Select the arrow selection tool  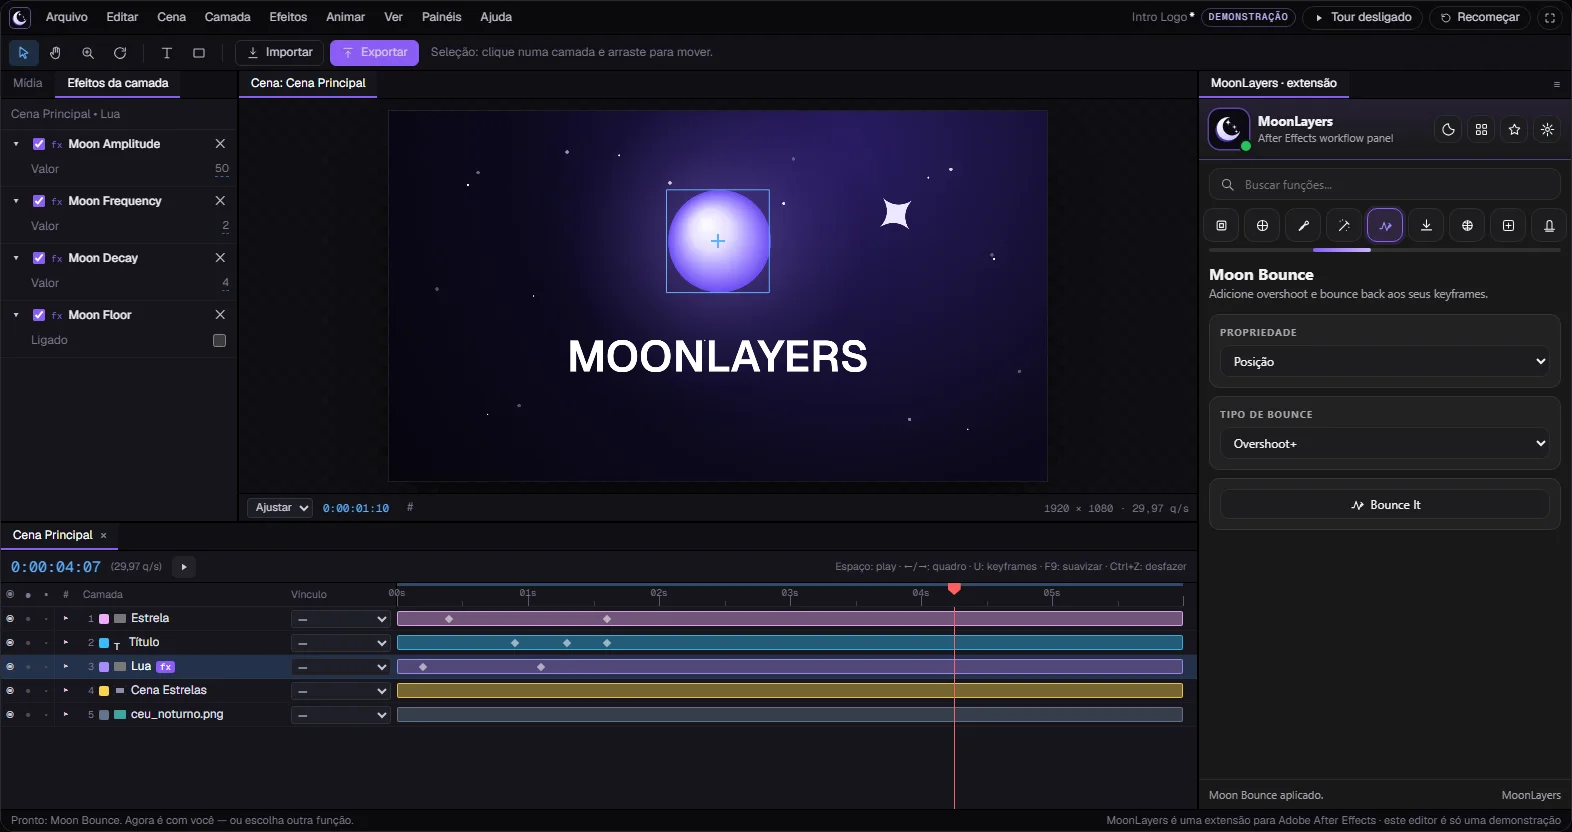tap(23, 53)
